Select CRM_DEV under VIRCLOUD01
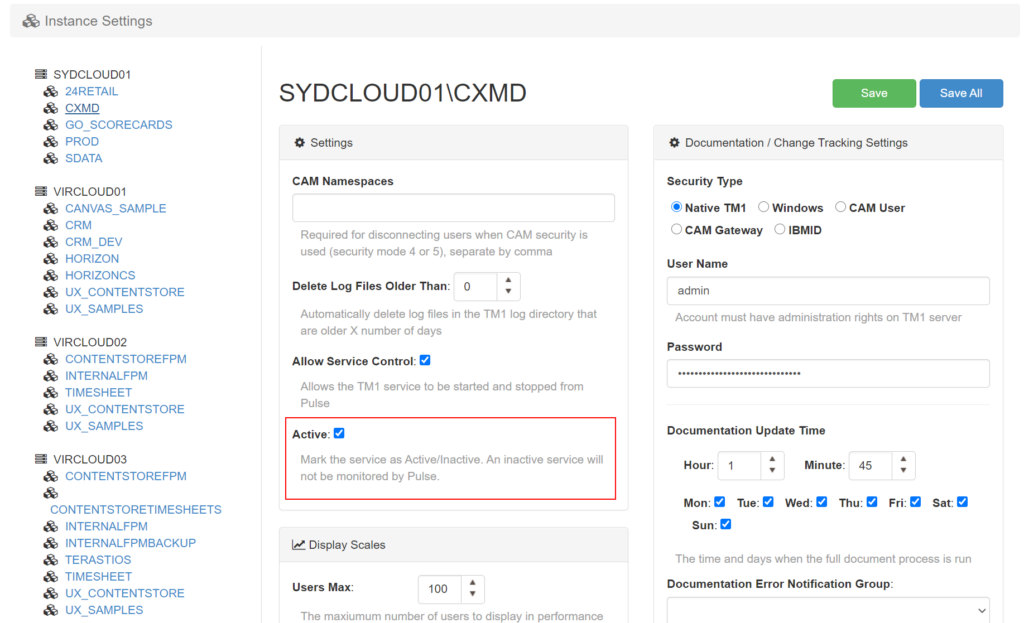 pos(93,242)
